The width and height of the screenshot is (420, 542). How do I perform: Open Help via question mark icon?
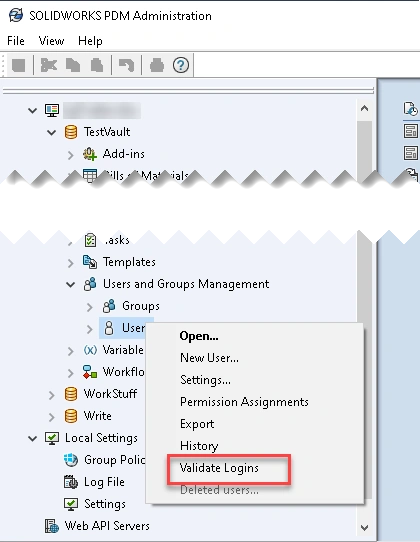(181, 65)
